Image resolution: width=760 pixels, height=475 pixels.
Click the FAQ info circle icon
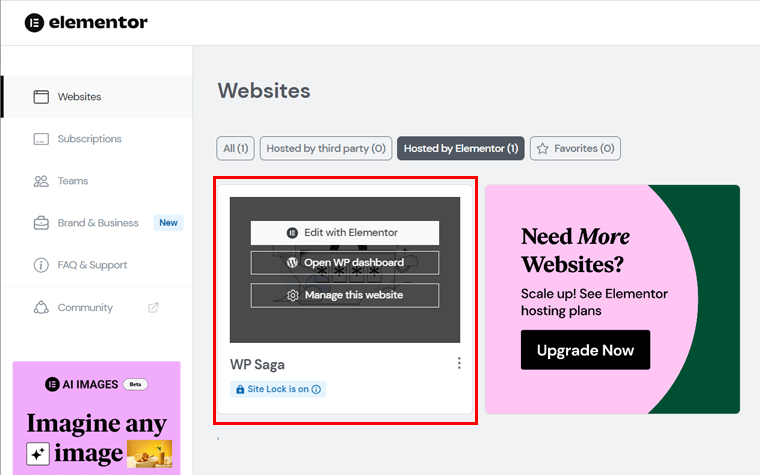tap(41, 265)
